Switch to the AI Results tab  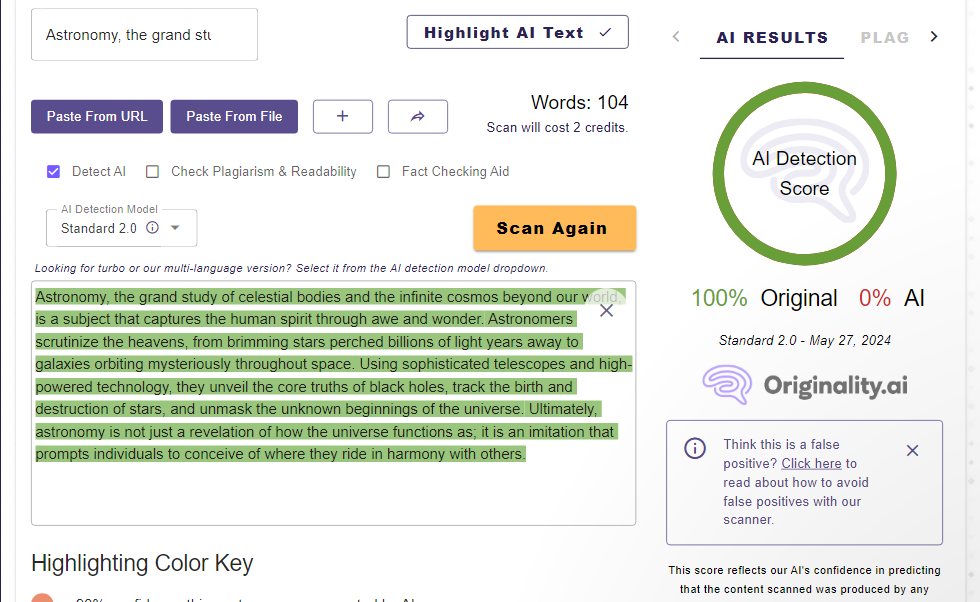[772, 38]
